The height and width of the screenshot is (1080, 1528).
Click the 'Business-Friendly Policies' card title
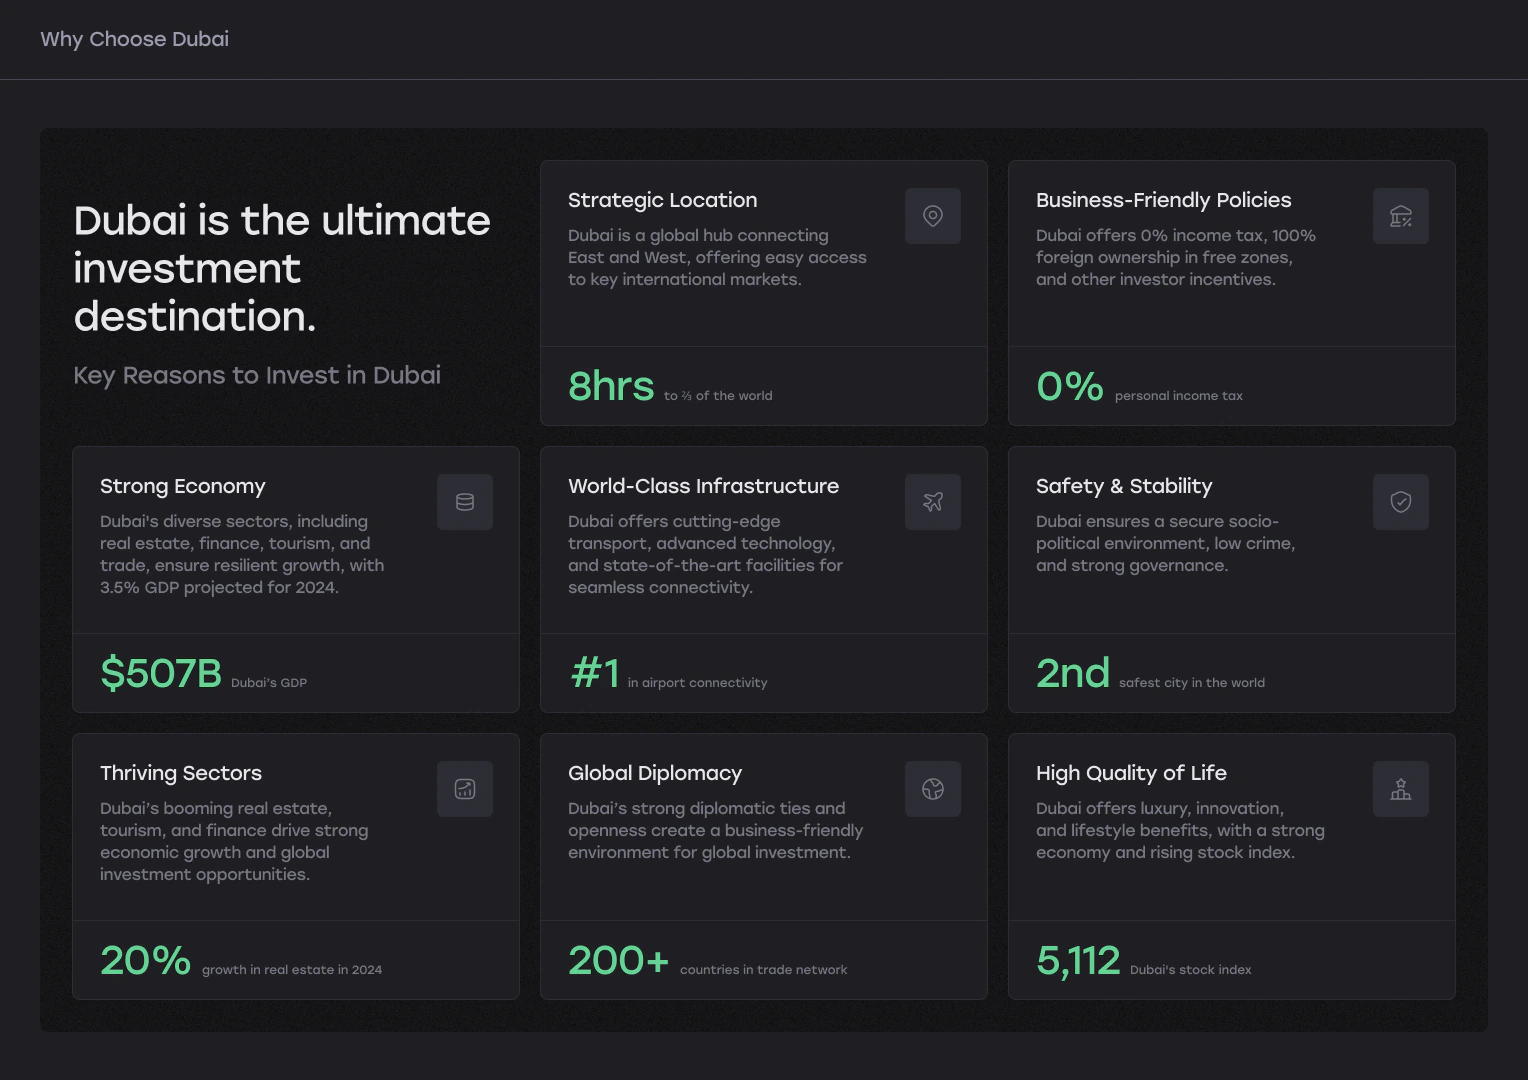[1164, 200]
